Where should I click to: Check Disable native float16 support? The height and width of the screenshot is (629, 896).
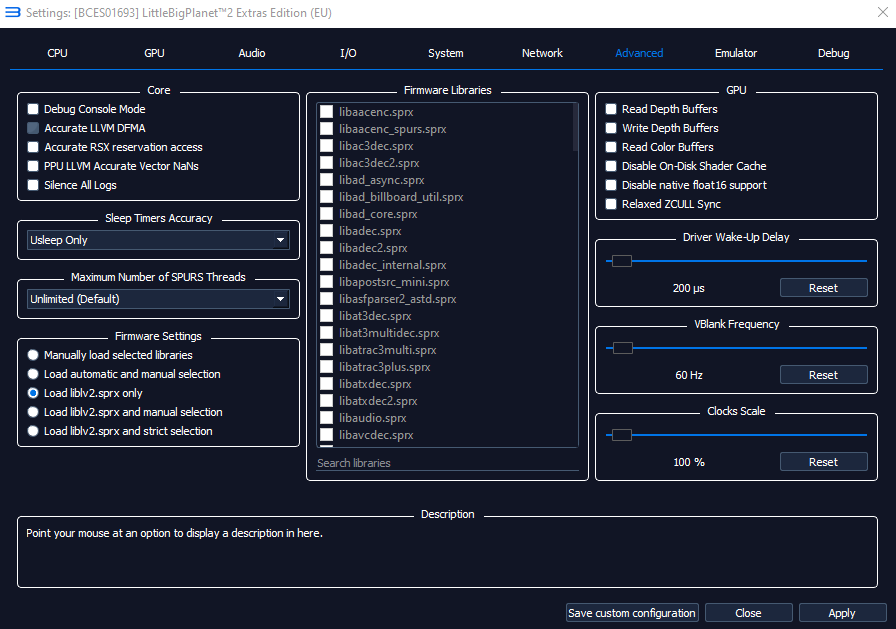click(611, 185)
